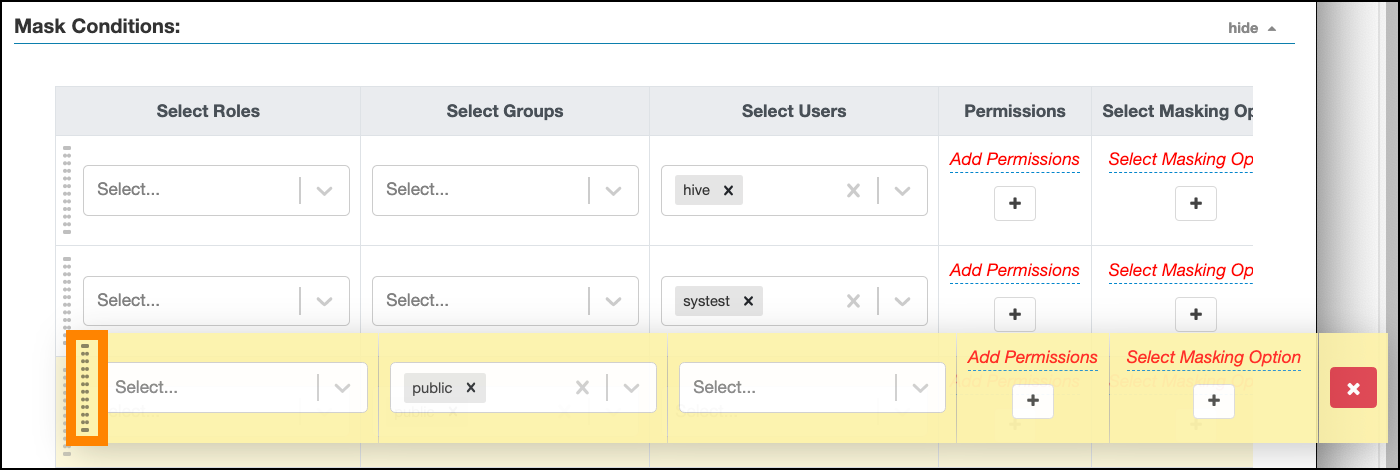
Task: Remove the systest user tag
Action: click(747, 301)
